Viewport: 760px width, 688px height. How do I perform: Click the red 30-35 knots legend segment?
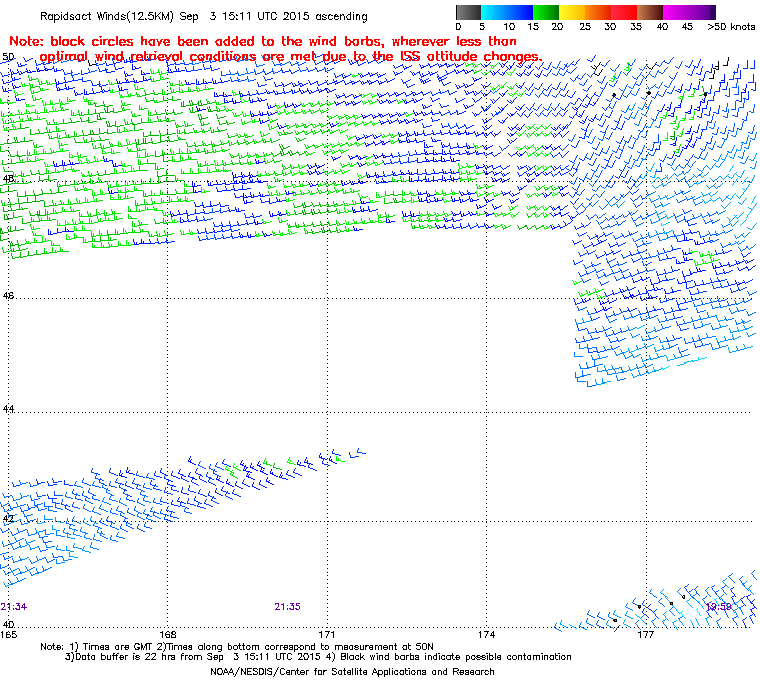point(624,12)
